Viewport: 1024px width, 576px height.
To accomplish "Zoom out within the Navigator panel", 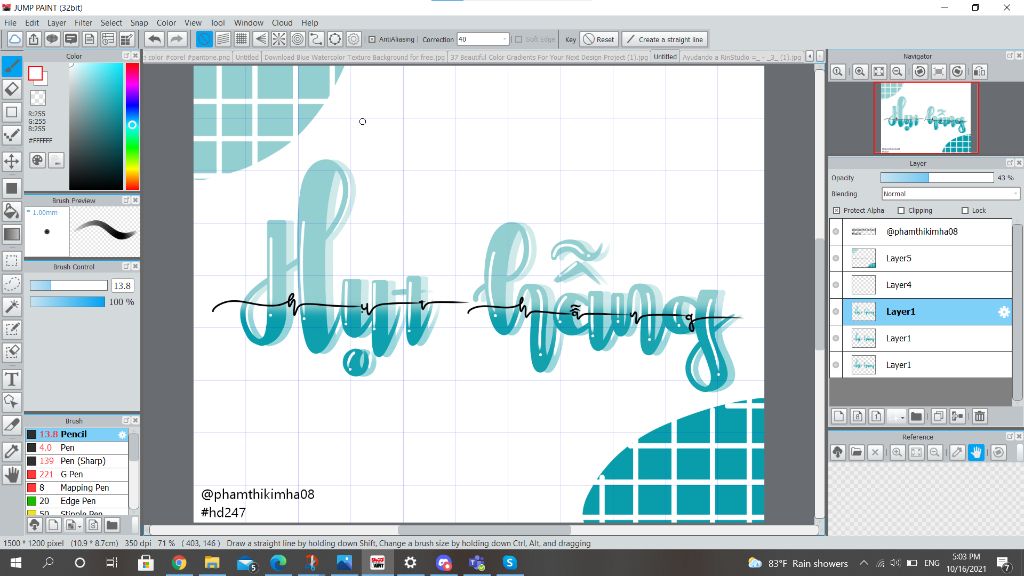I will point(897,72).
